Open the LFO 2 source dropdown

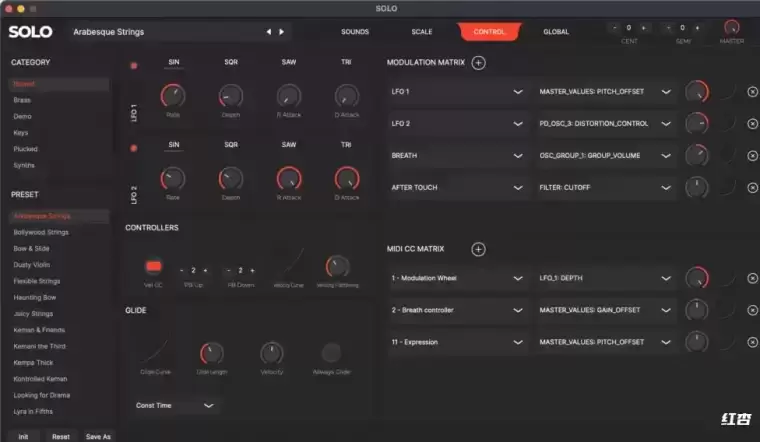[x=457, y=124]
